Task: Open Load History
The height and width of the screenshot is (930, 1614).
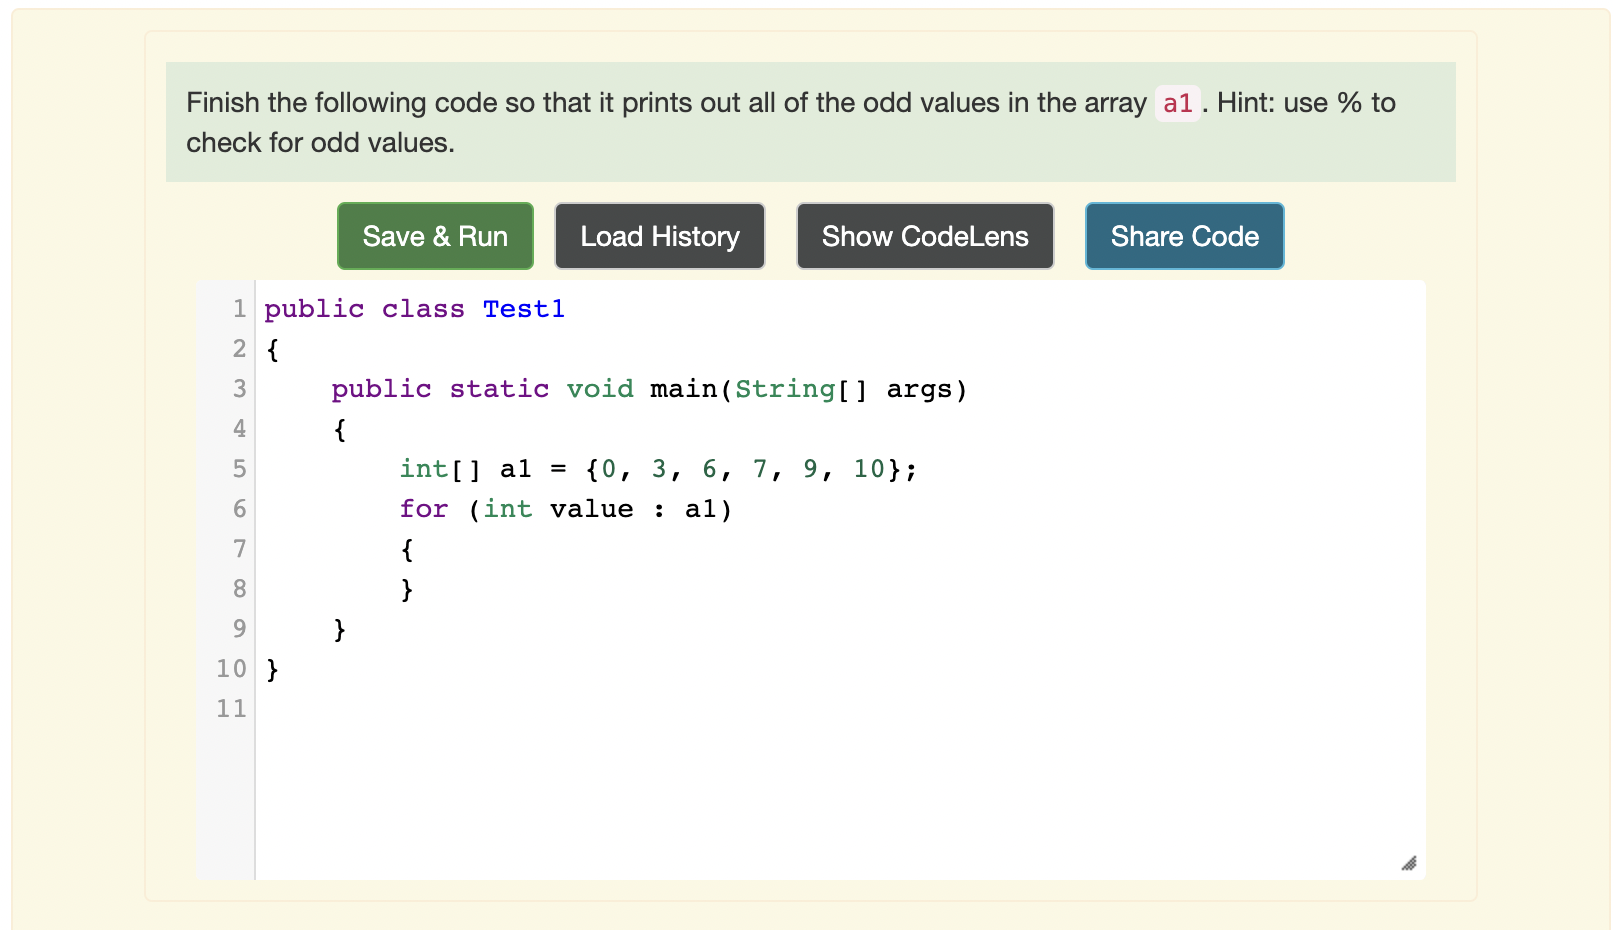Action: (660, 236)
